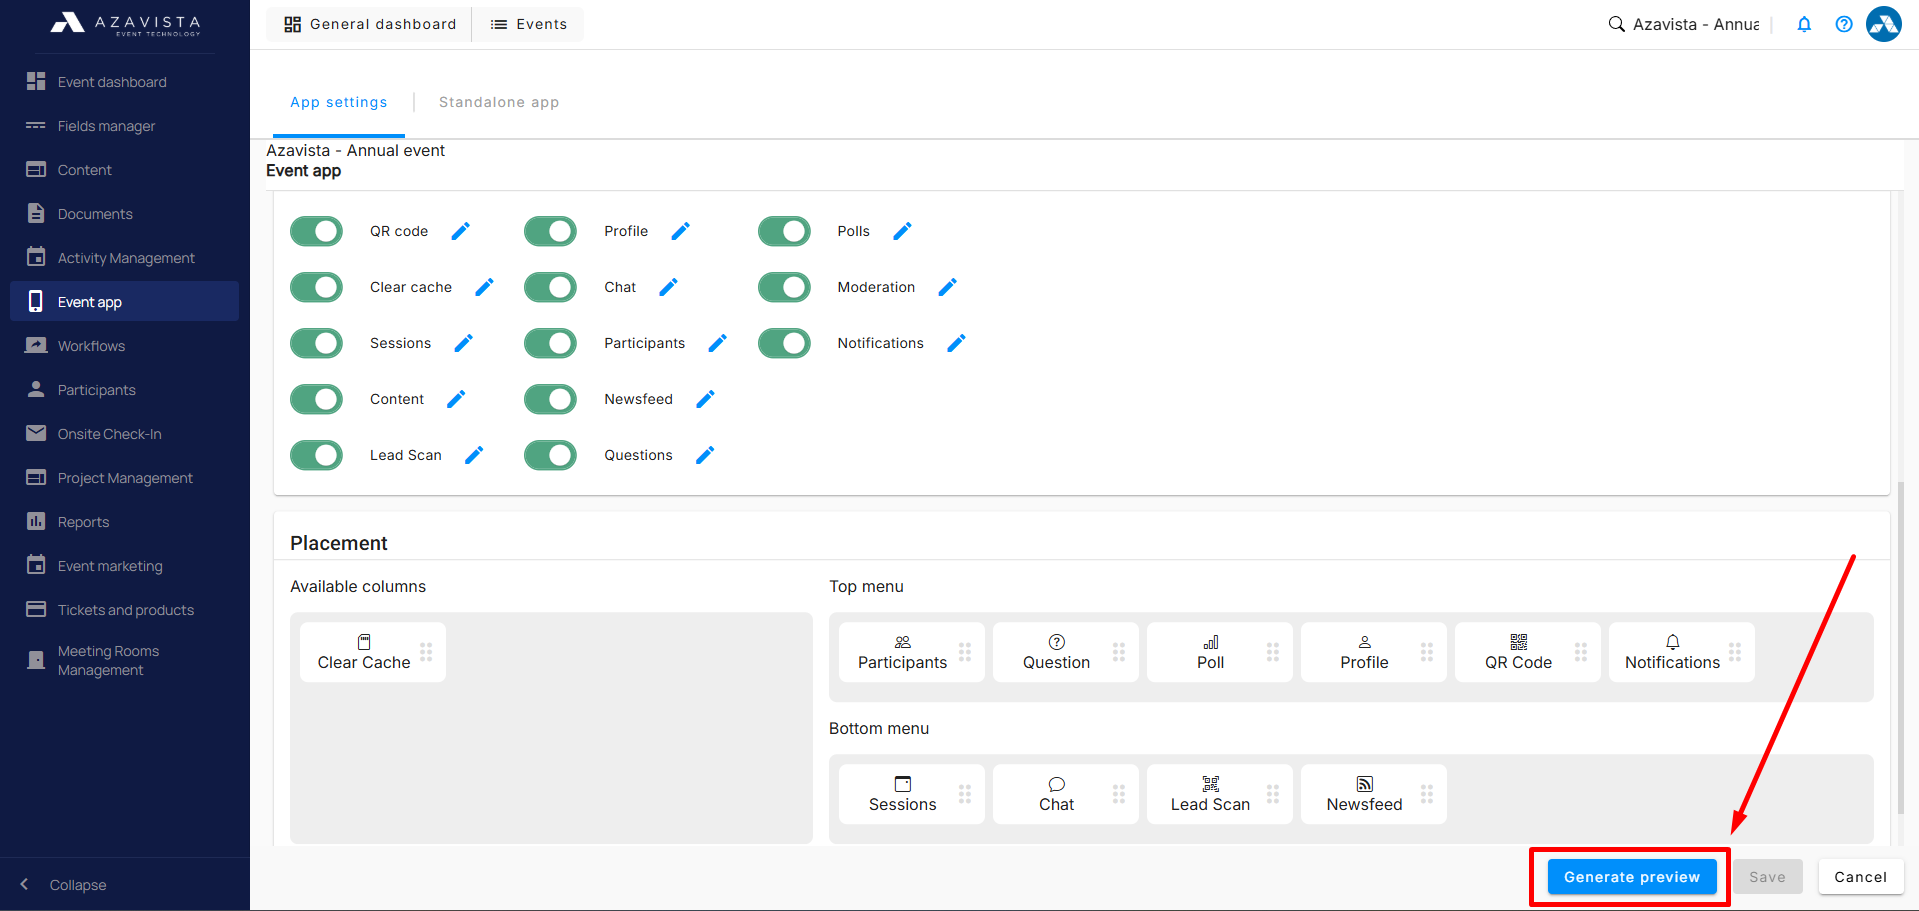The width and height of the screenshot is (1919, 911).
Task: Toggle the Notifications switch
Action: (x=784, y=343)
